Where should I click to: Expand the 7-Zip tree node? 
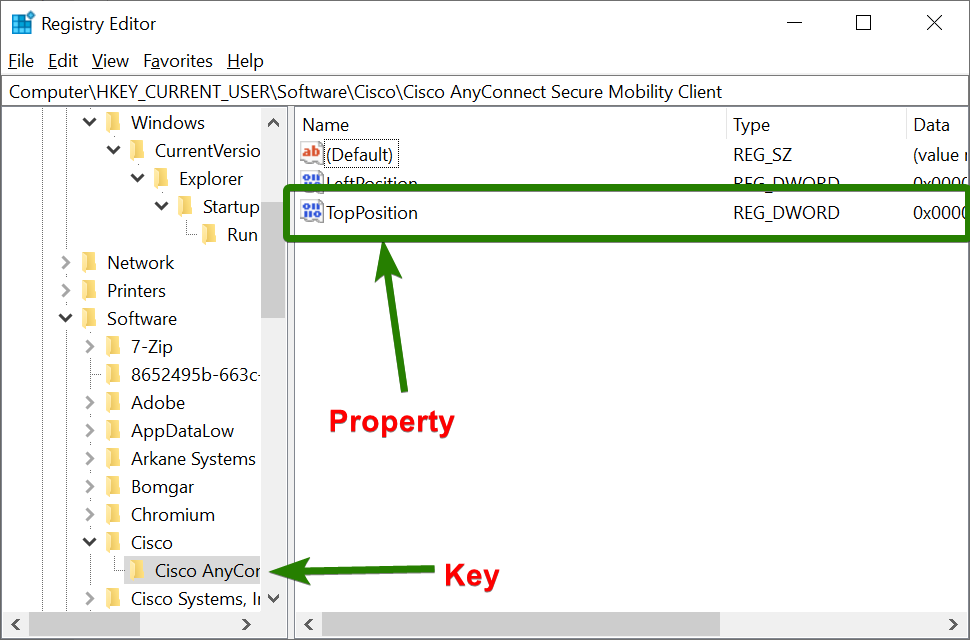(90, 346)
